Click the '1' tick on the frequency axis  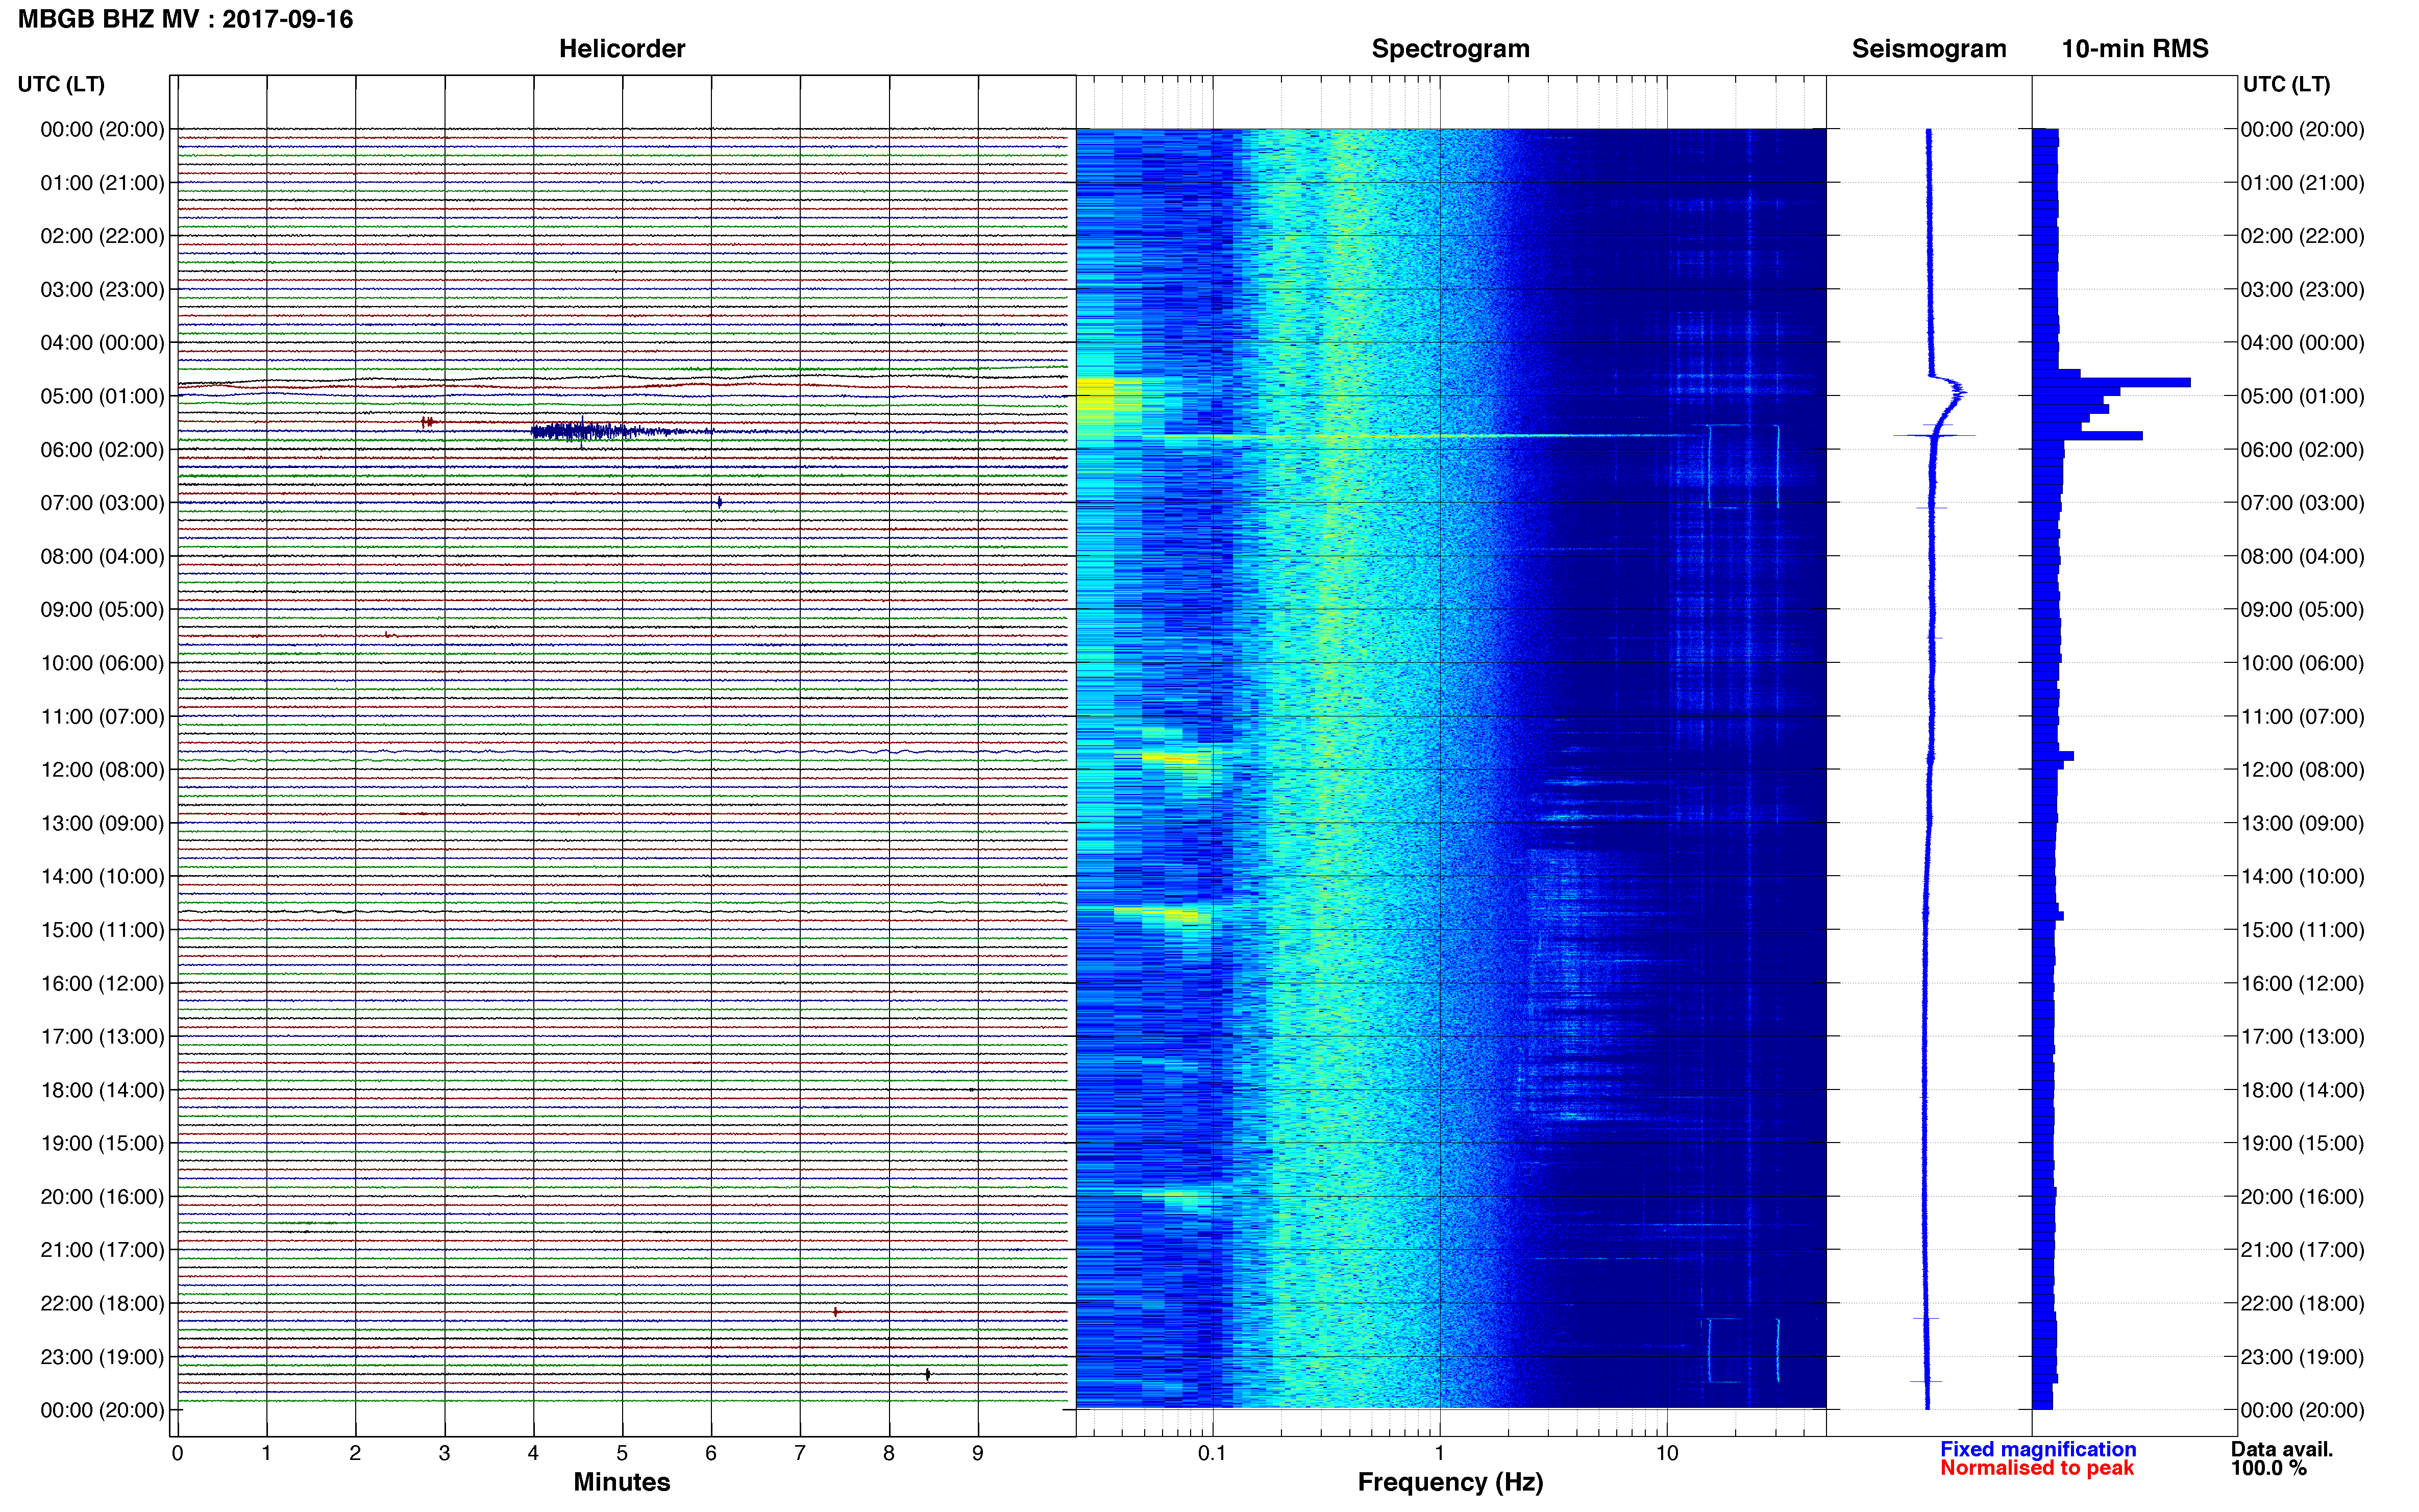[x=1440, y=1453]
